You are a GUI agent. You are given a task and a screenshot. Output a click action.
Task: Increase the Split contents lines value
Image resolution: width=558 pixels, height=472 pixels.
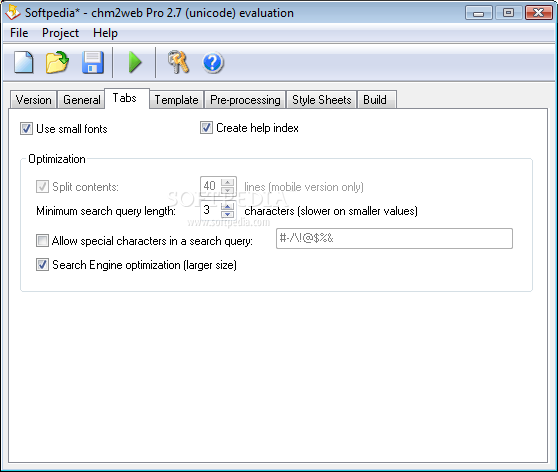coord(227,182)
